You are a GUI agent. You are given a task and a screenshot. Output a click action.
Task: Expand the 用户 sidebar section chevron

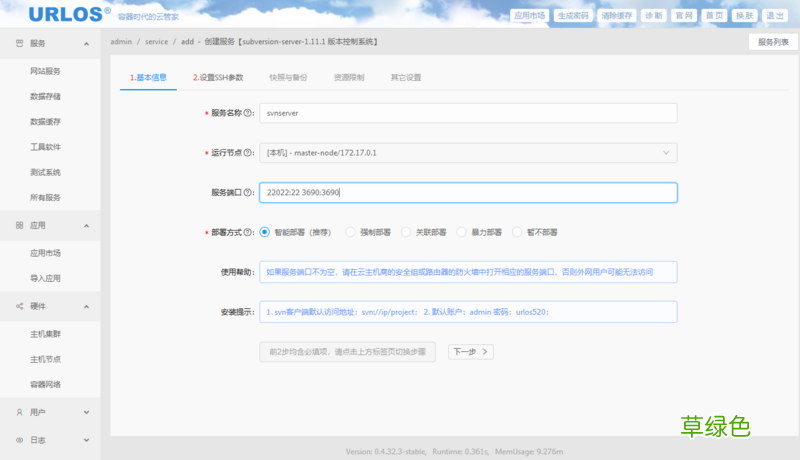coord(86,412)
